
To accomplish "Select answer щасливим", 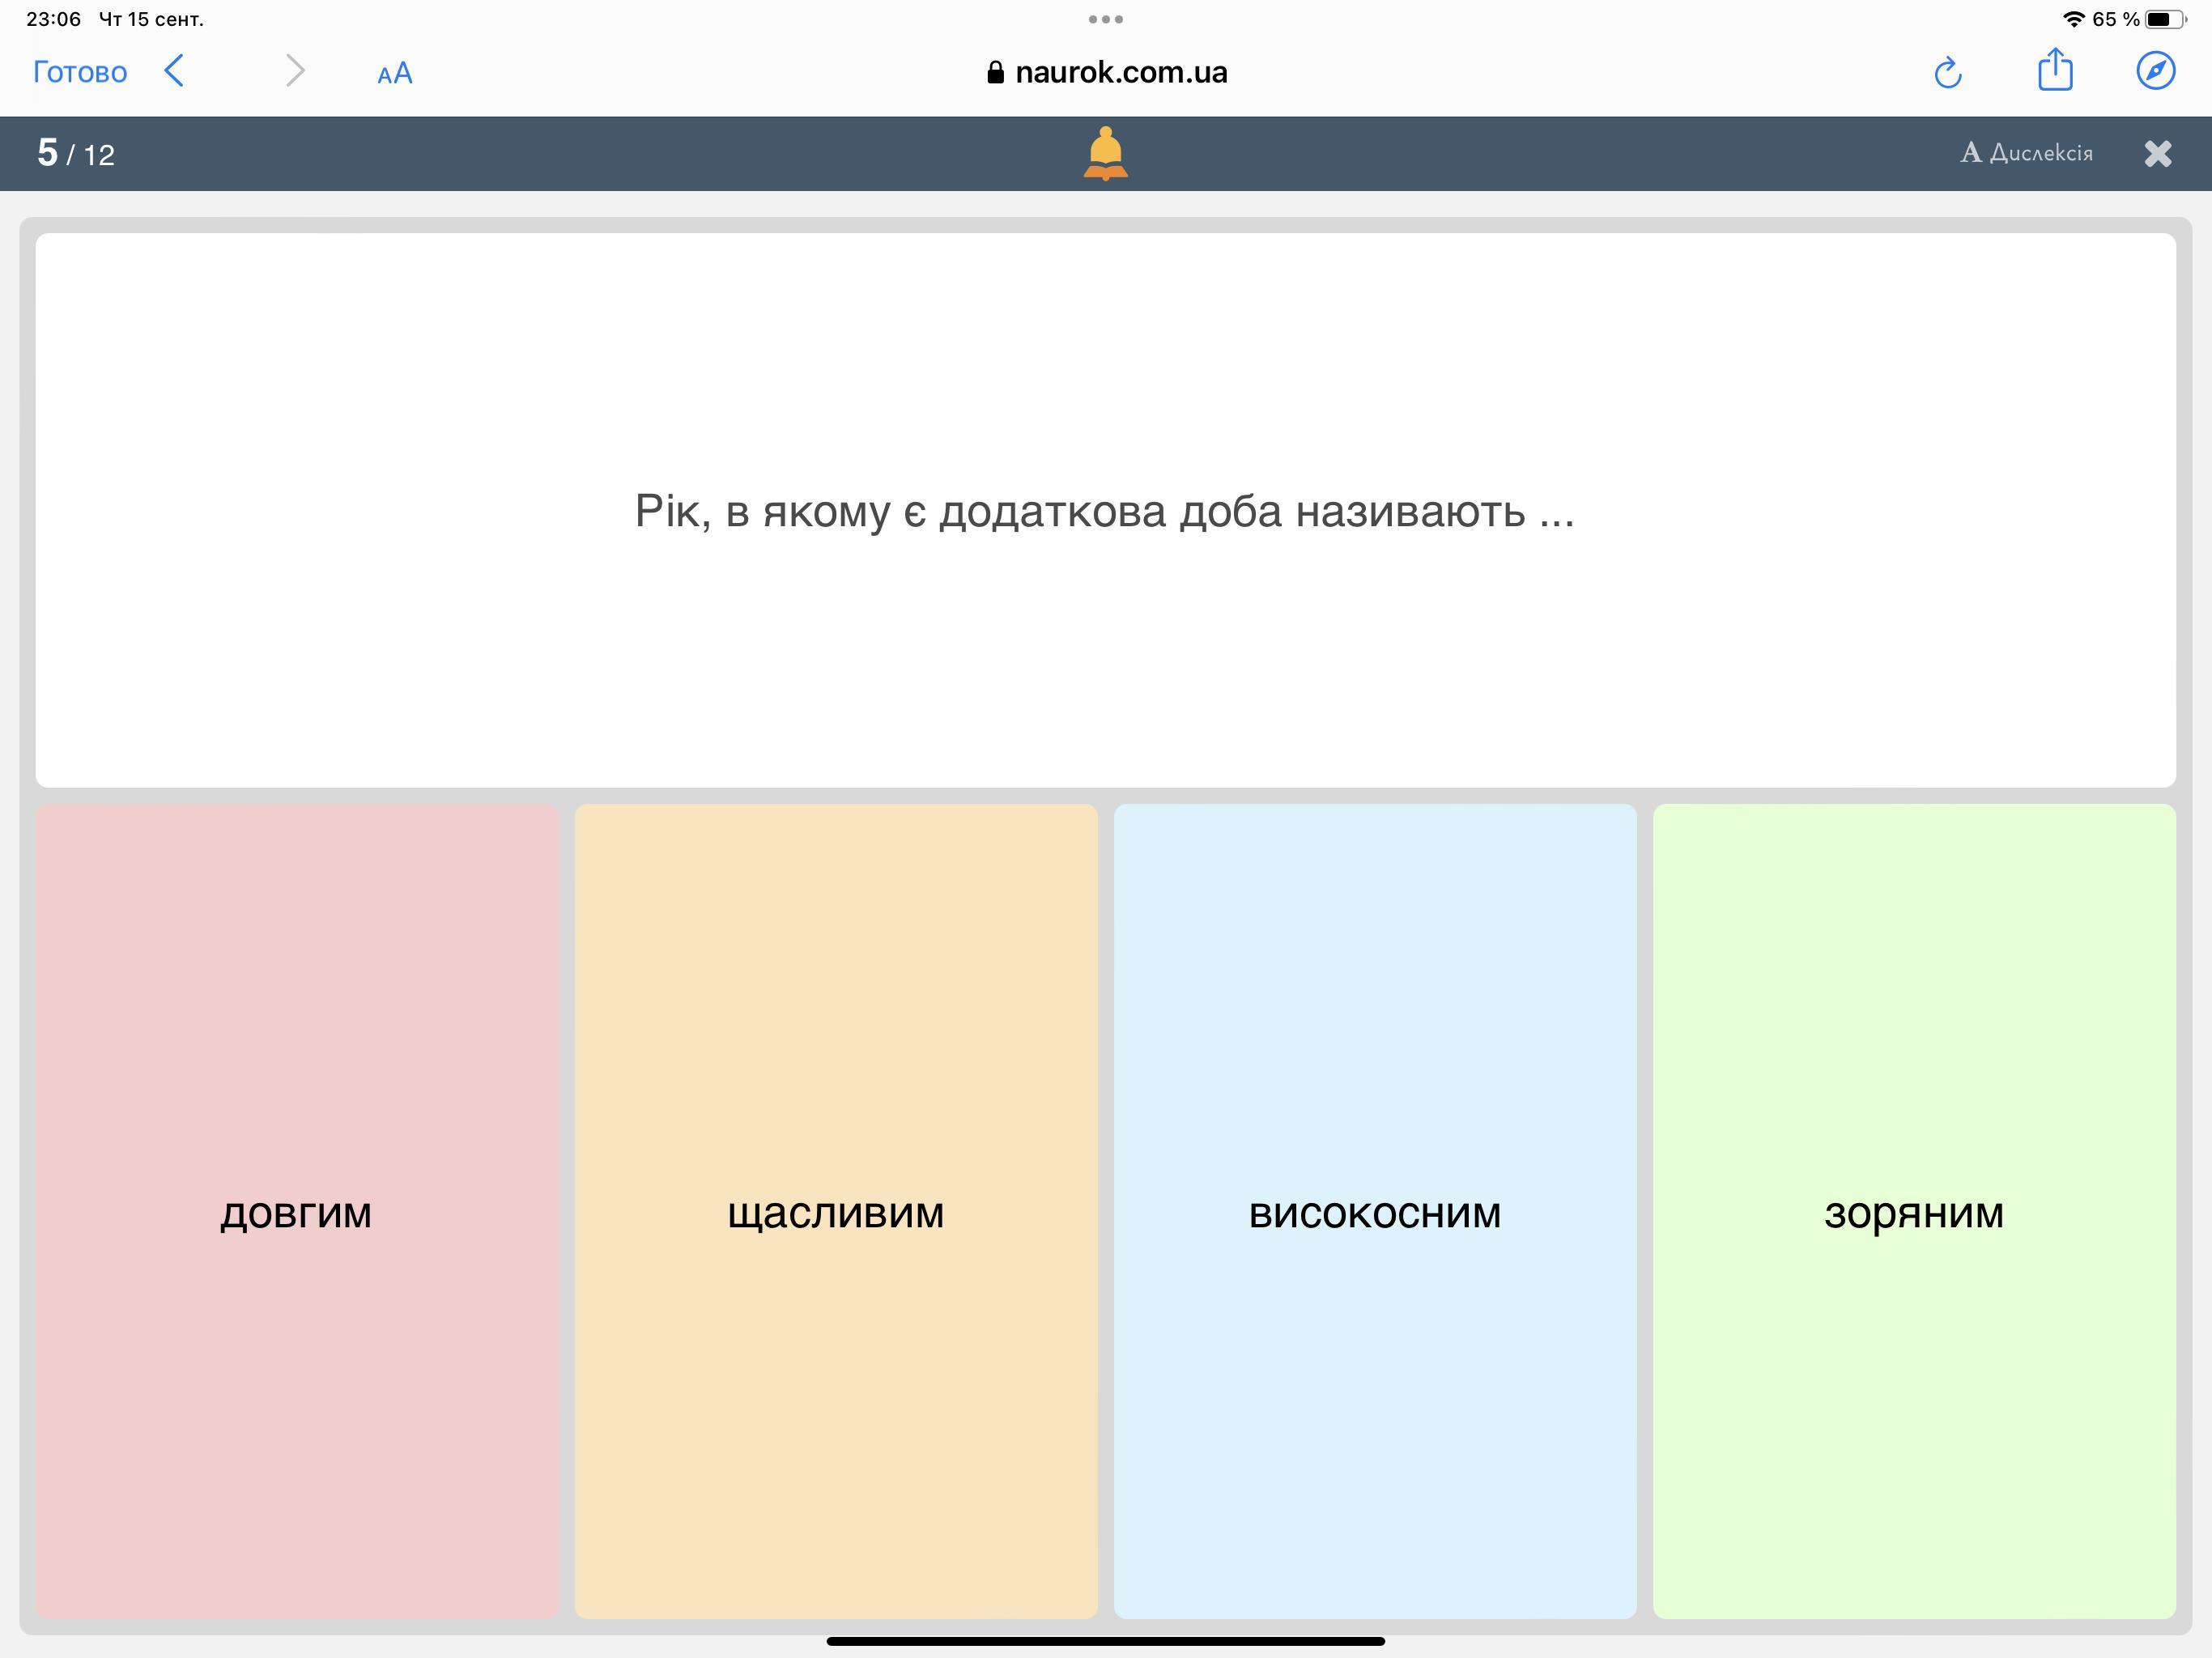I will (835, 1211).
